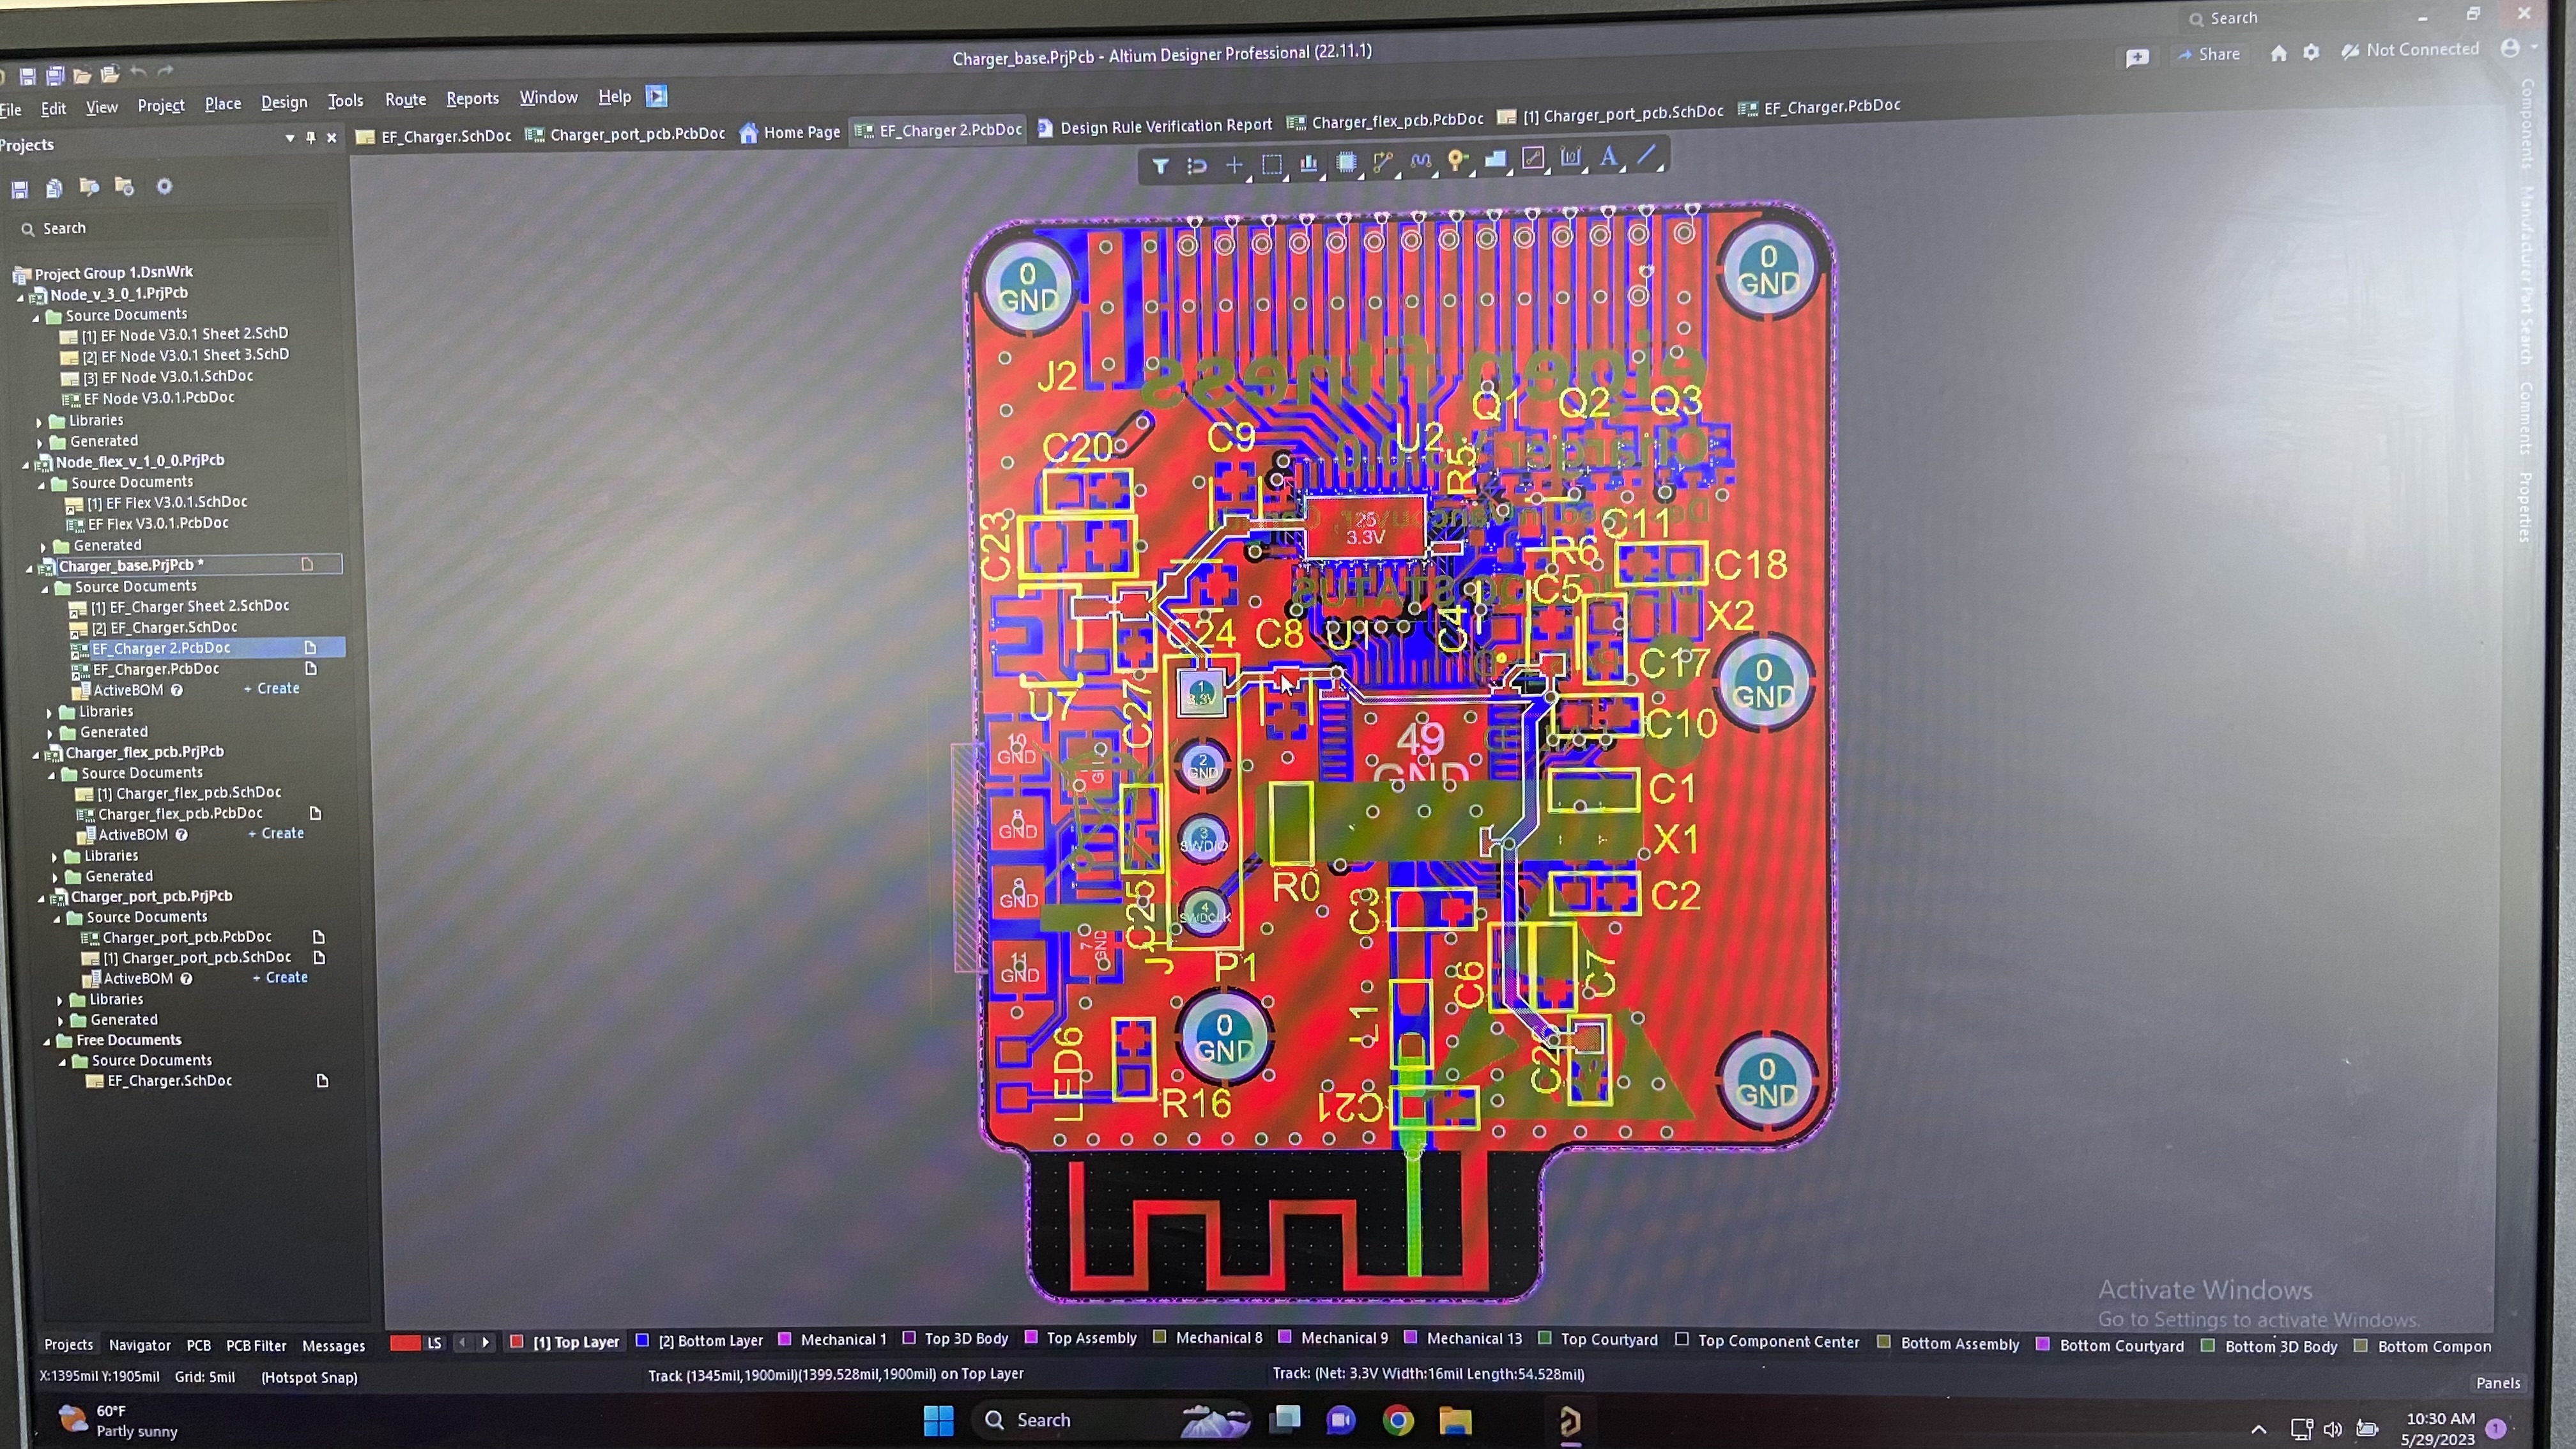Select the move objects crosshair tool

coord(1234,165)
